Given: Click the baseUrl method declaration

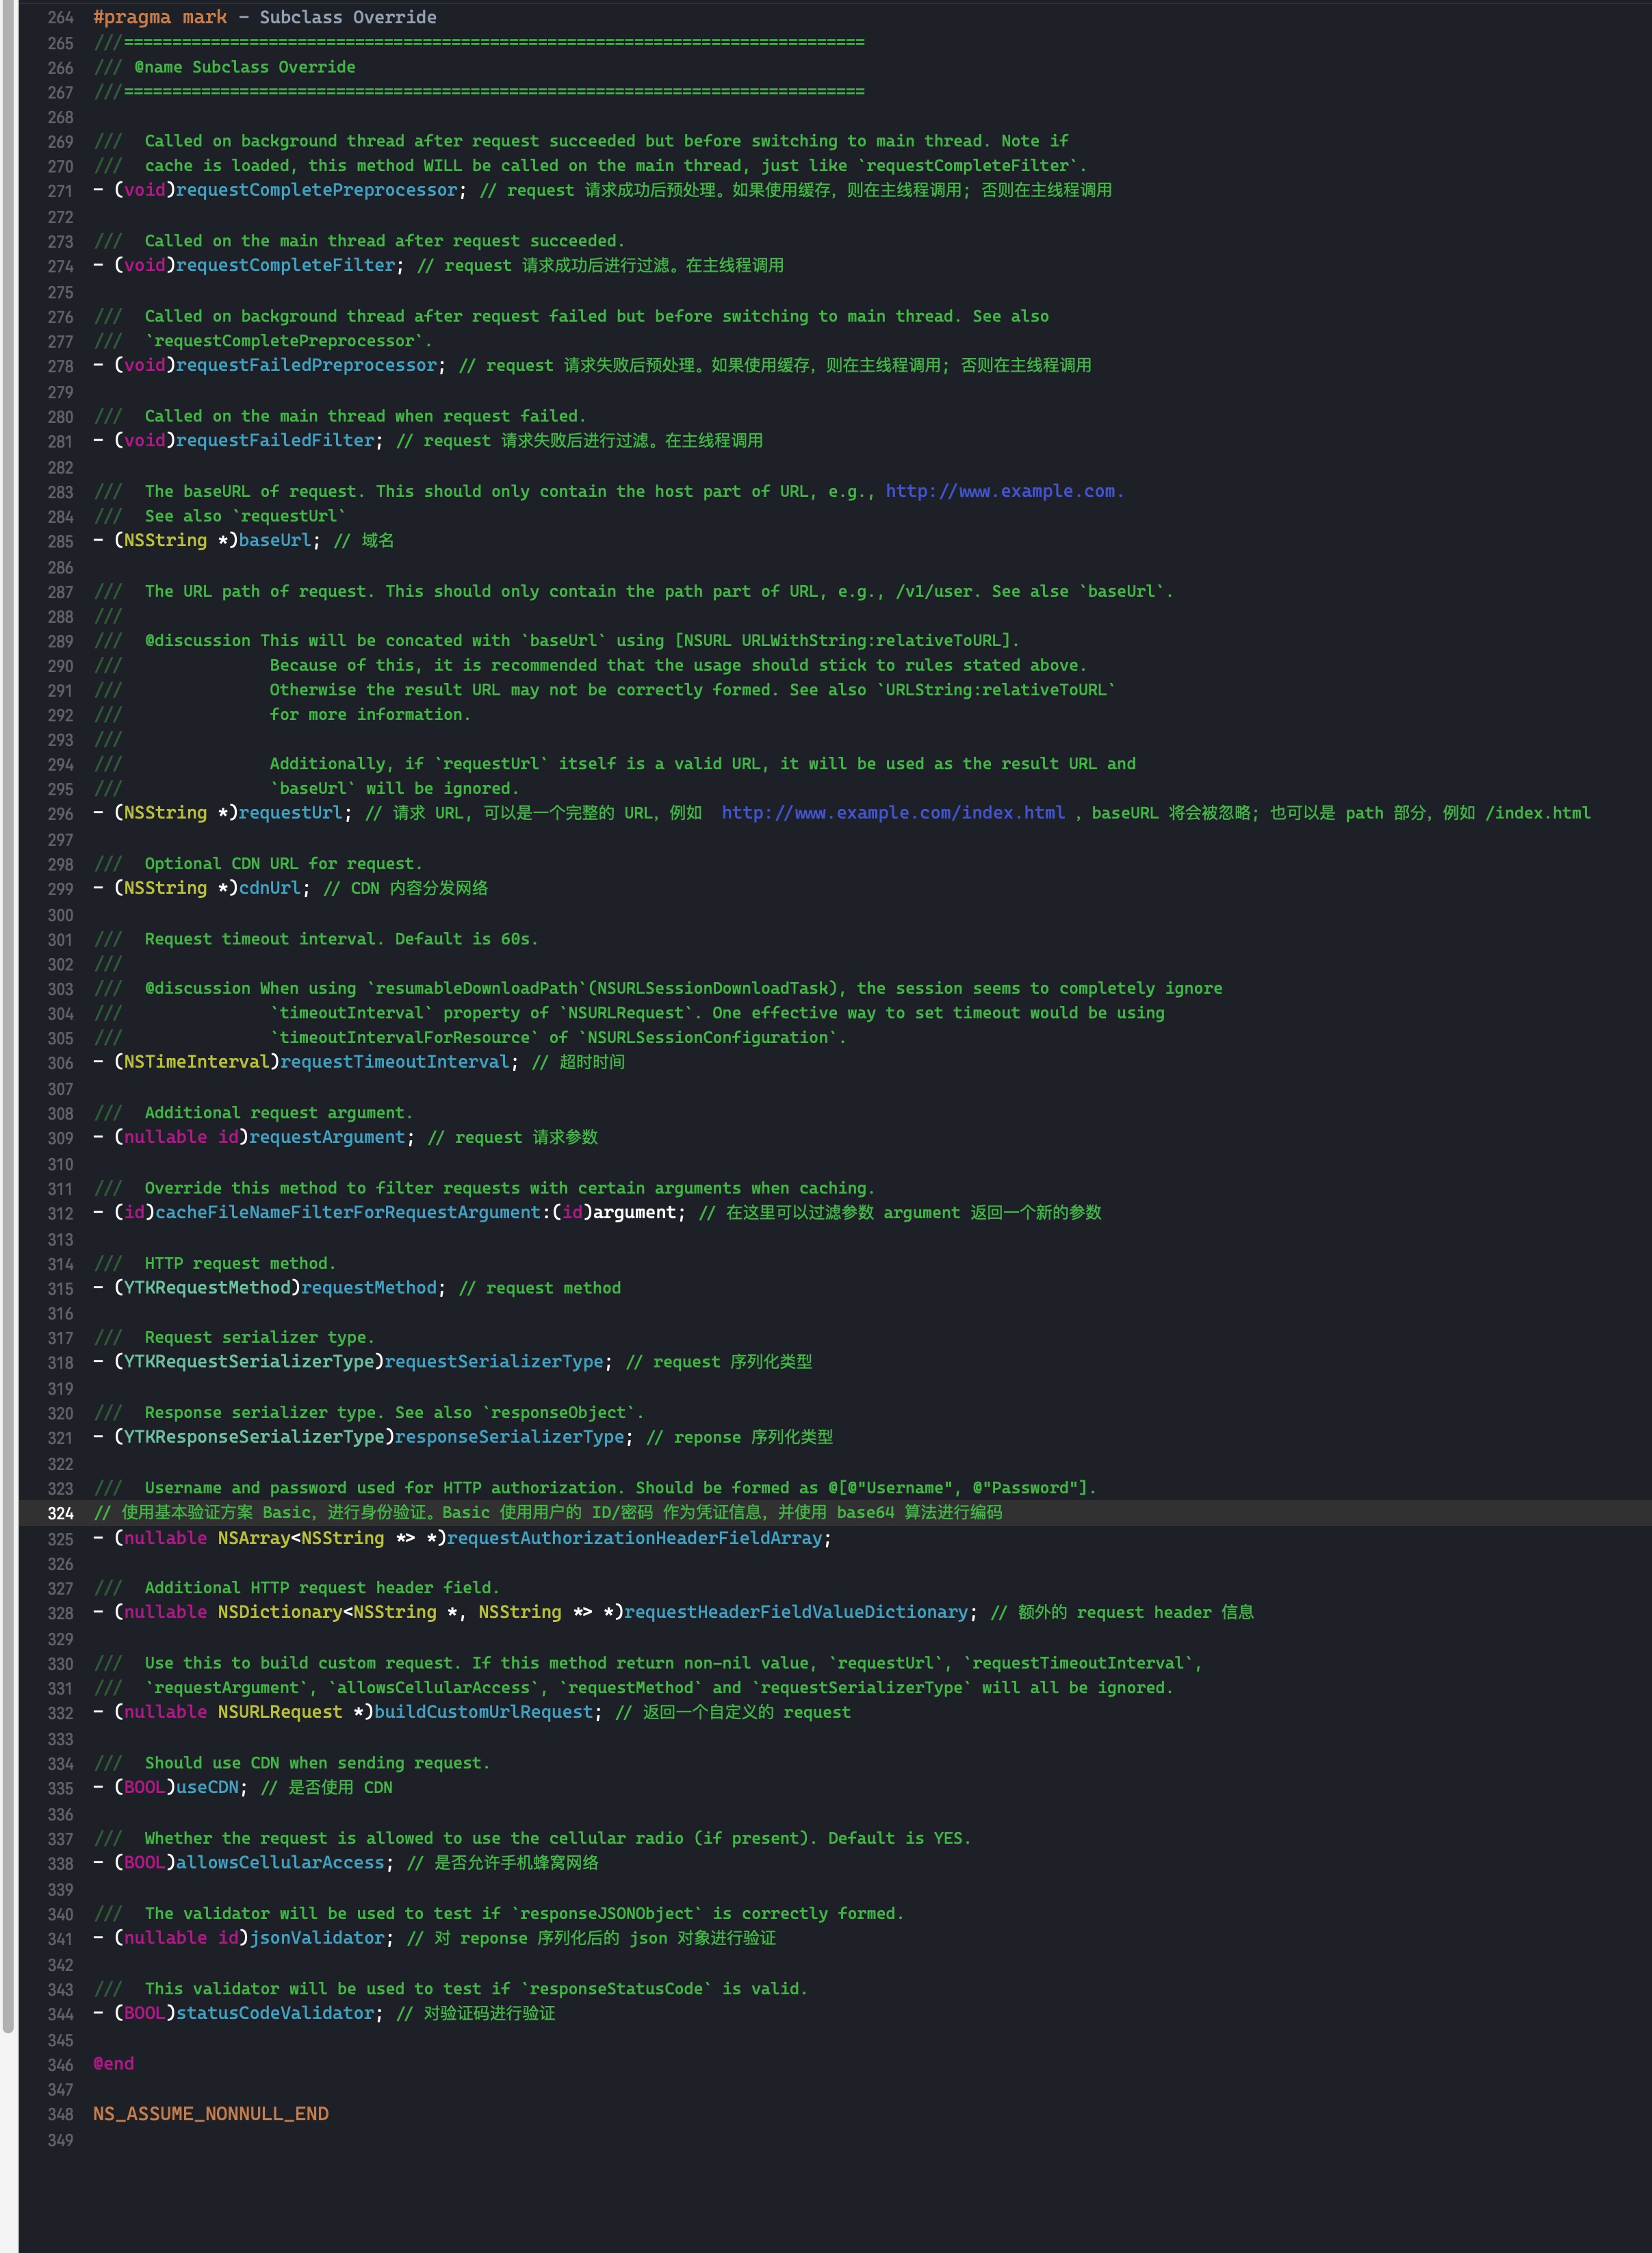Looking at the screenshot, I should click(x=274, y=540).
